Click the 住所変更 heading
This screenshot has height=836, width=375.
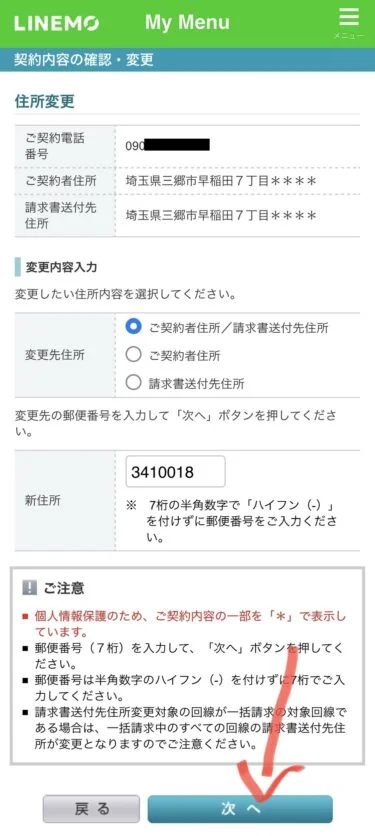tap(44, 101)
